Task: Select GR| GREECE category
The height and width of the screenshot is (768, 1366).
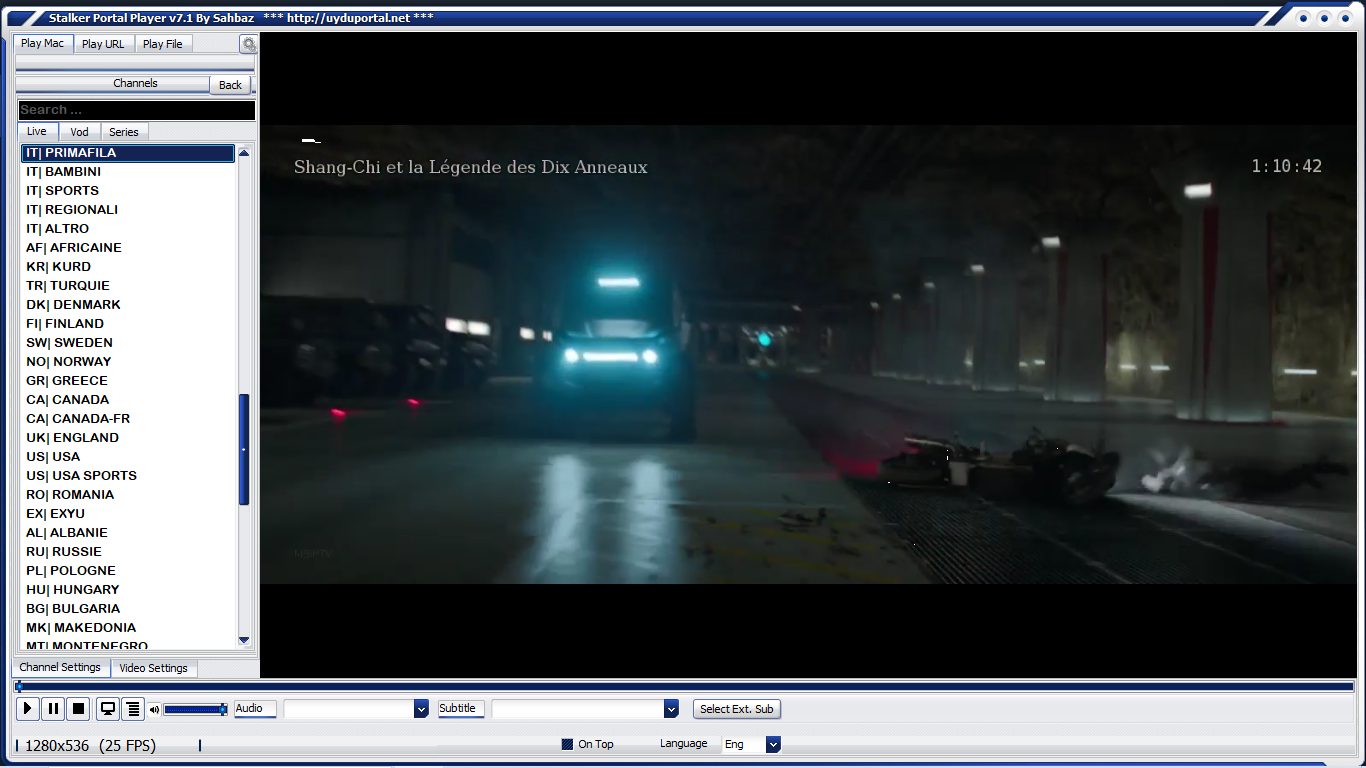Action: [128, 381]
